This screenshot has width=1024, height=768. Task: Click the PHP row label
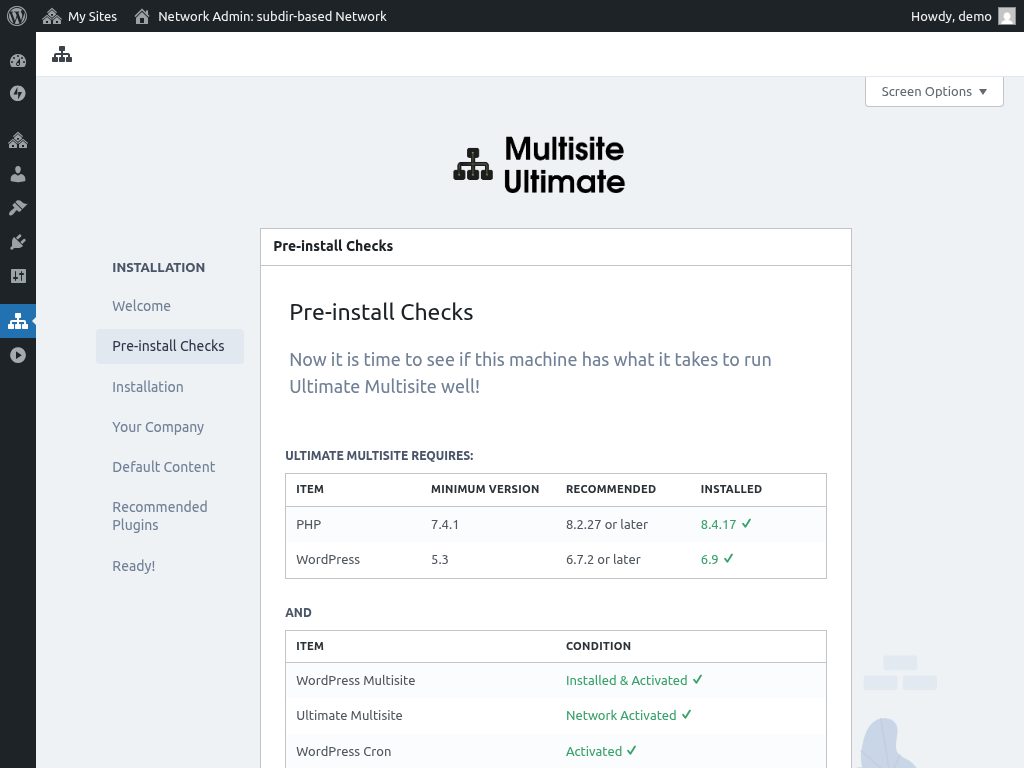tap(308, 524)
